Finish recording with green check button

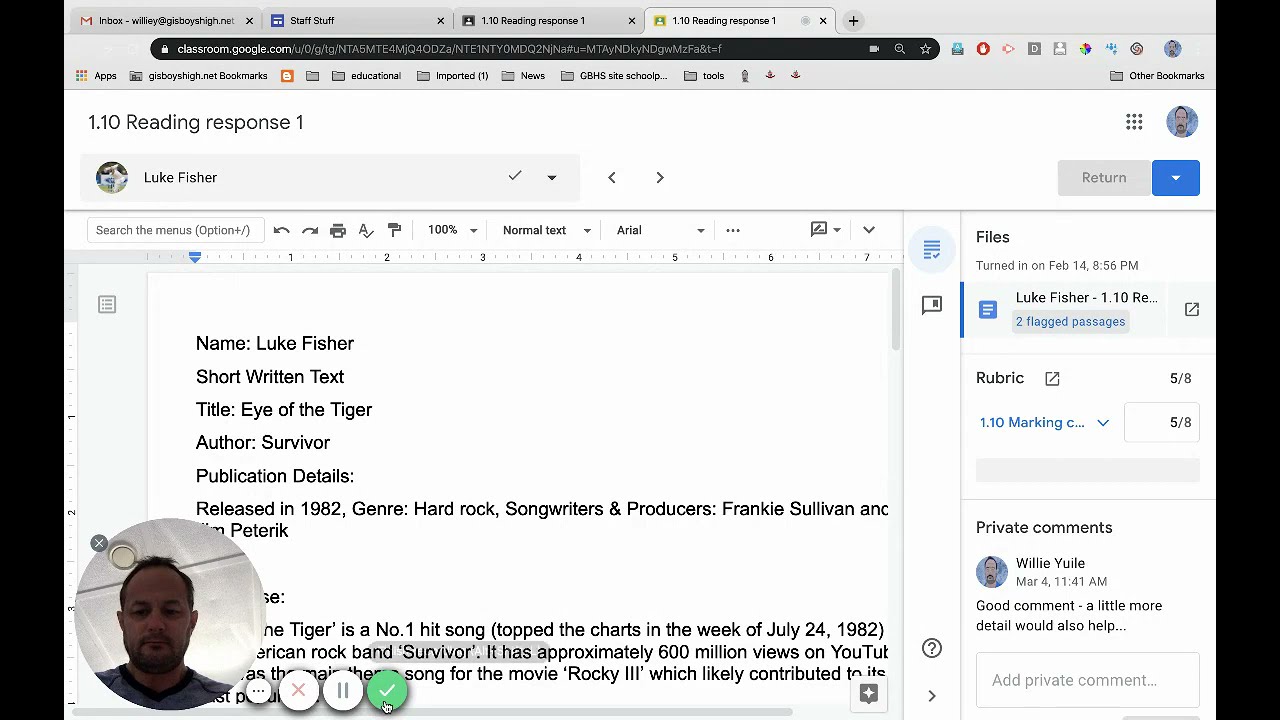click(387, 691)
